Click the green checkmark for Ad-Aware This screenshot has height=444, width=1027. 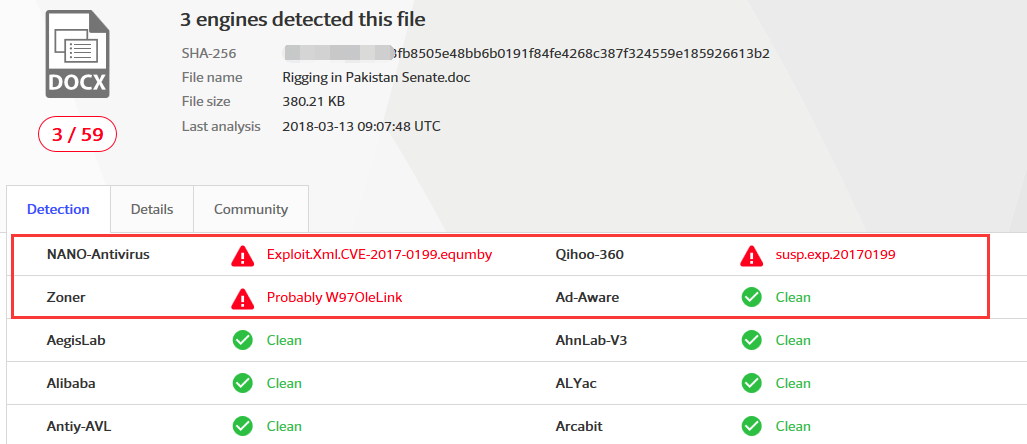751,298
